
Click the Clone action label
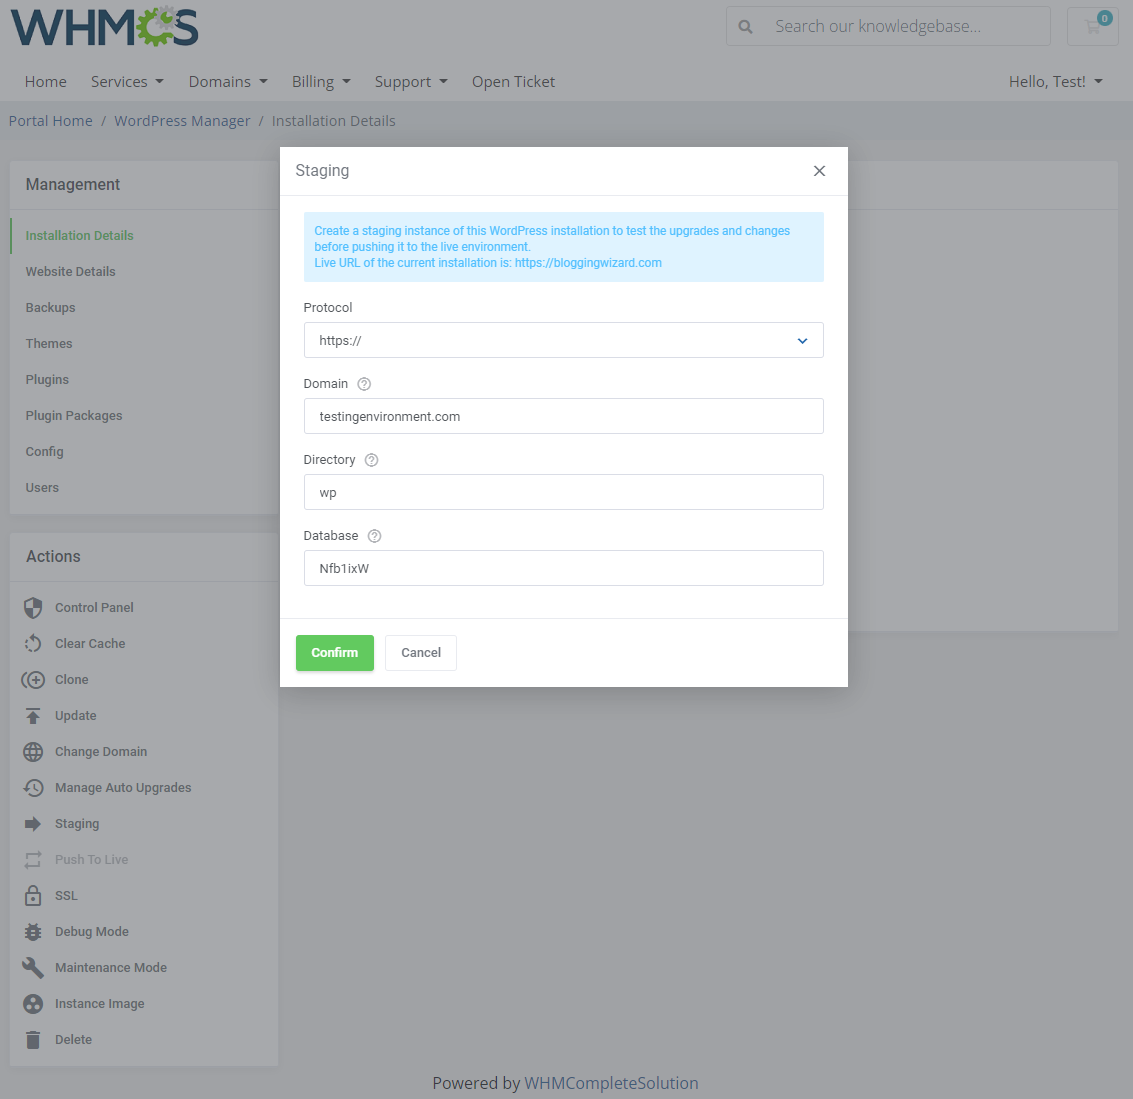[x=72, y=680]
